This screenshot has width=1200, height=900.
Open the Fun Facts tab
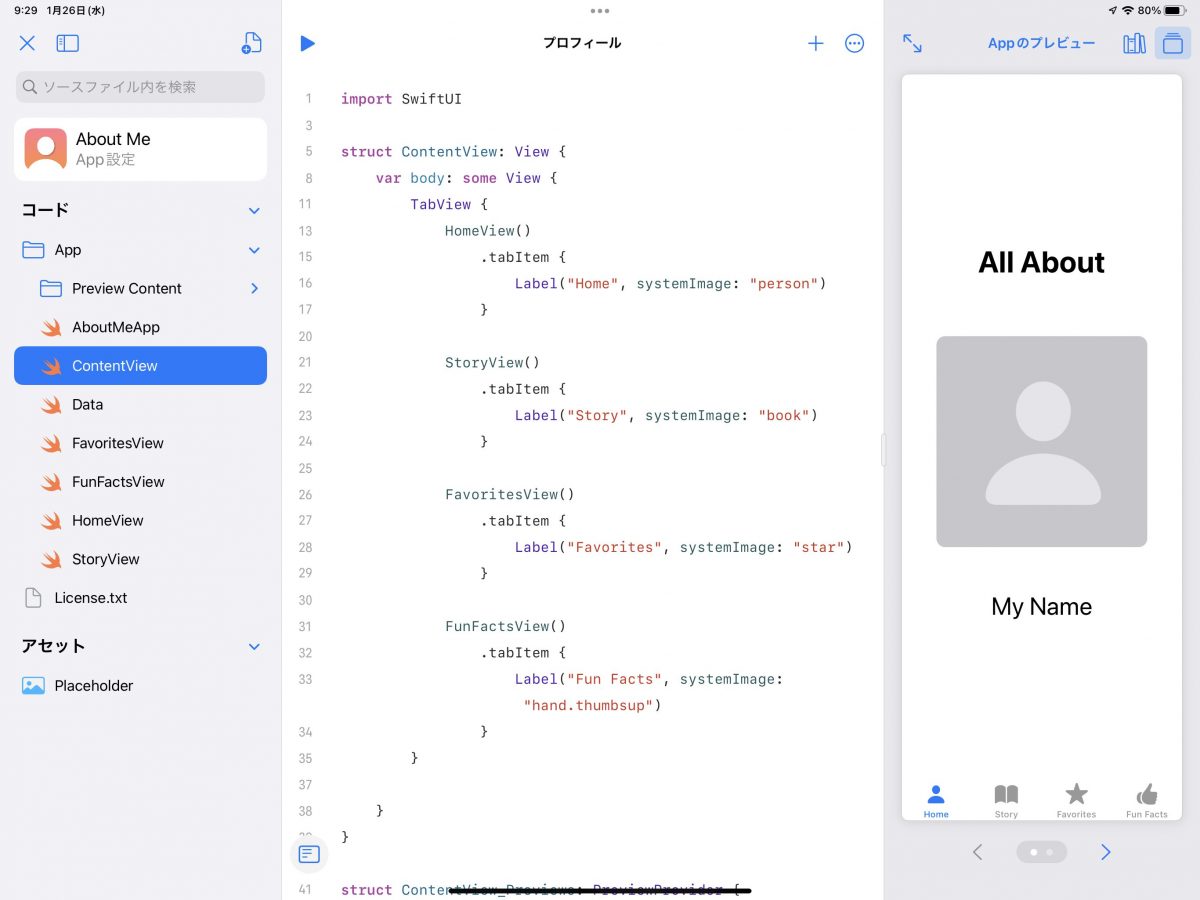tap(1146, 800)
